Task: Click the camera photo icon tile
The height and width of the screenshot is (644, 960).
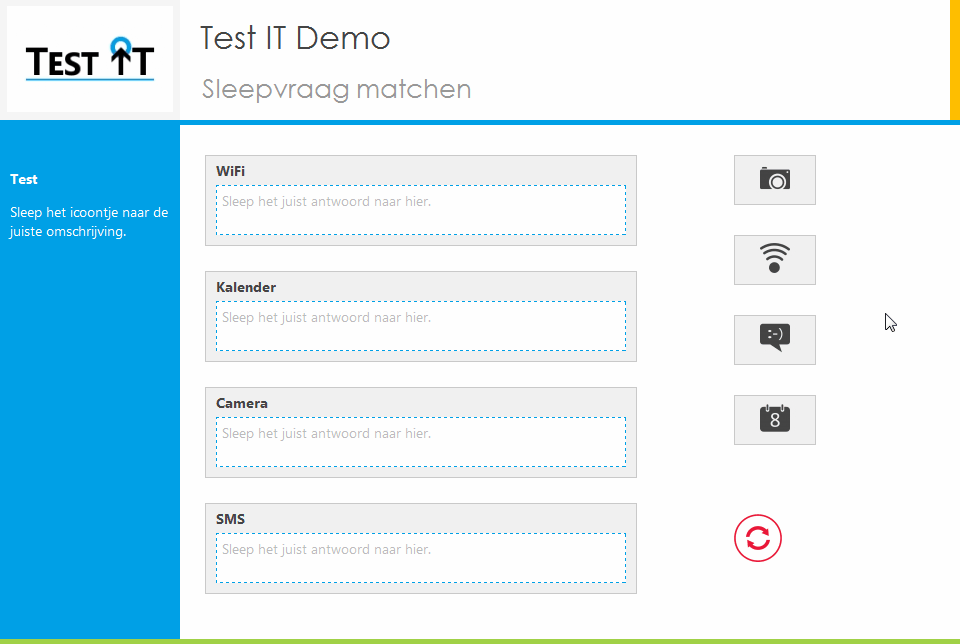Action: (x=775, y=180)
